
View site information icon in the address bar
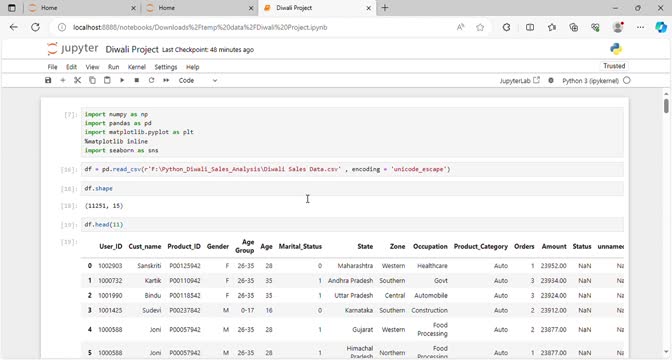tap(62, 27)
